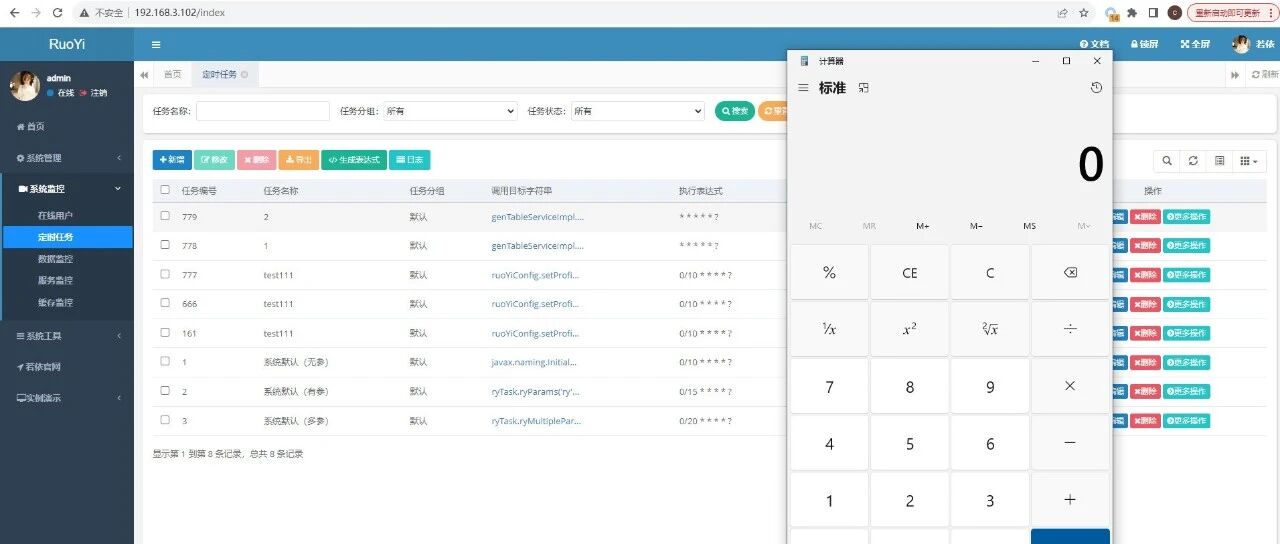The width and height of the screenshot is (1280, 544).
Task: Click the calculator divide key
Action: [1070, 329]
